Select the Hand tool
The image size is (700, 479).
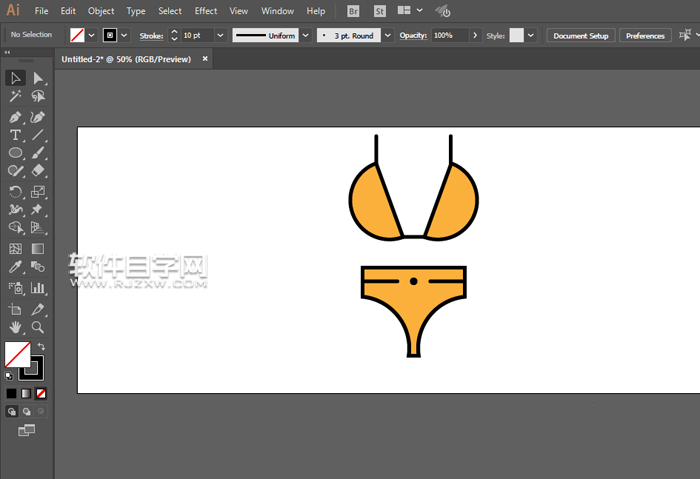click(x=16, y=327)
